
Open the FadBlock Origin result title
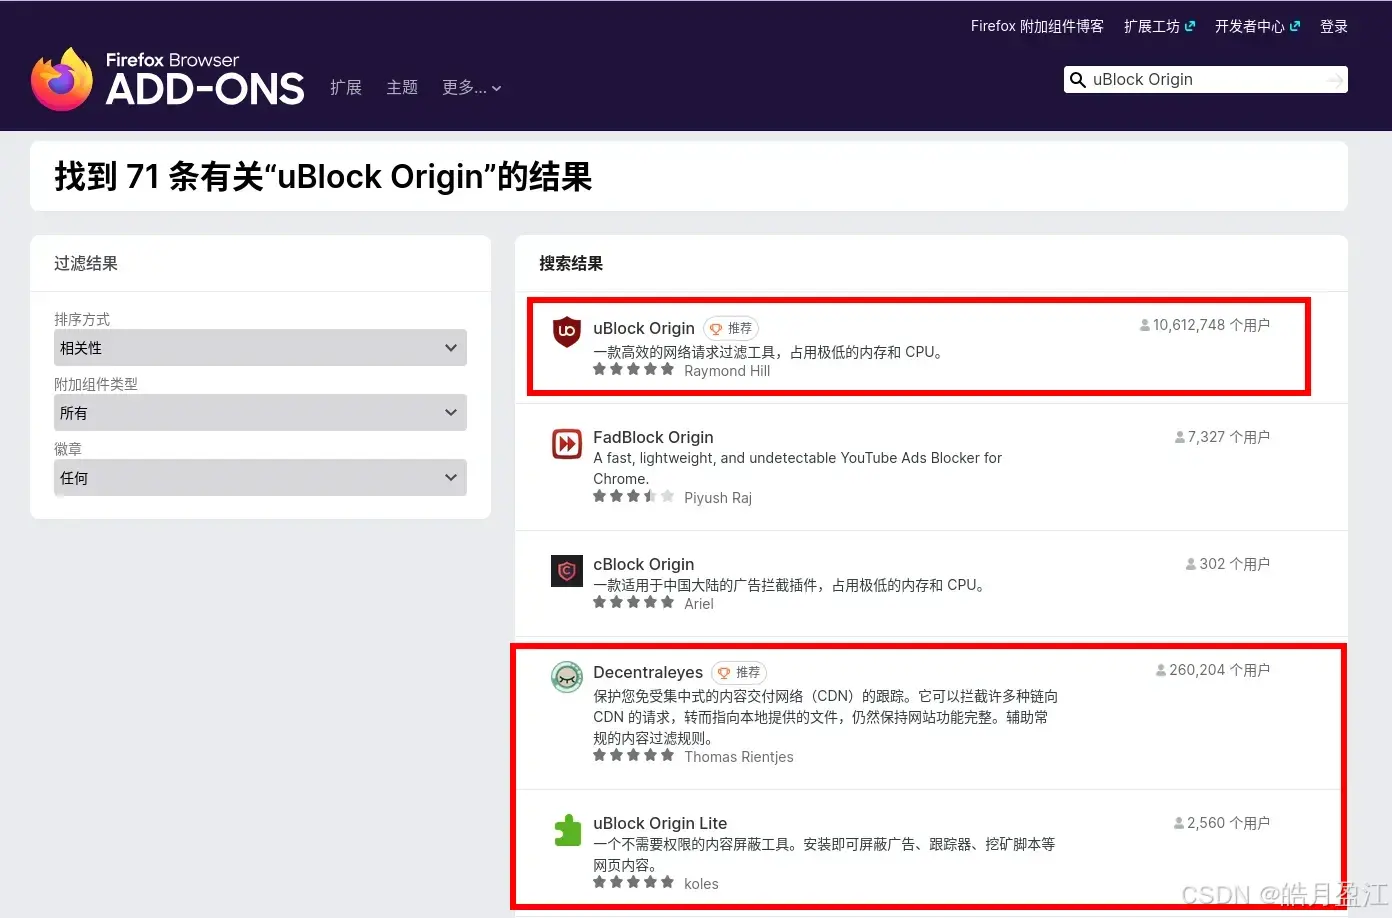[653, 437]
